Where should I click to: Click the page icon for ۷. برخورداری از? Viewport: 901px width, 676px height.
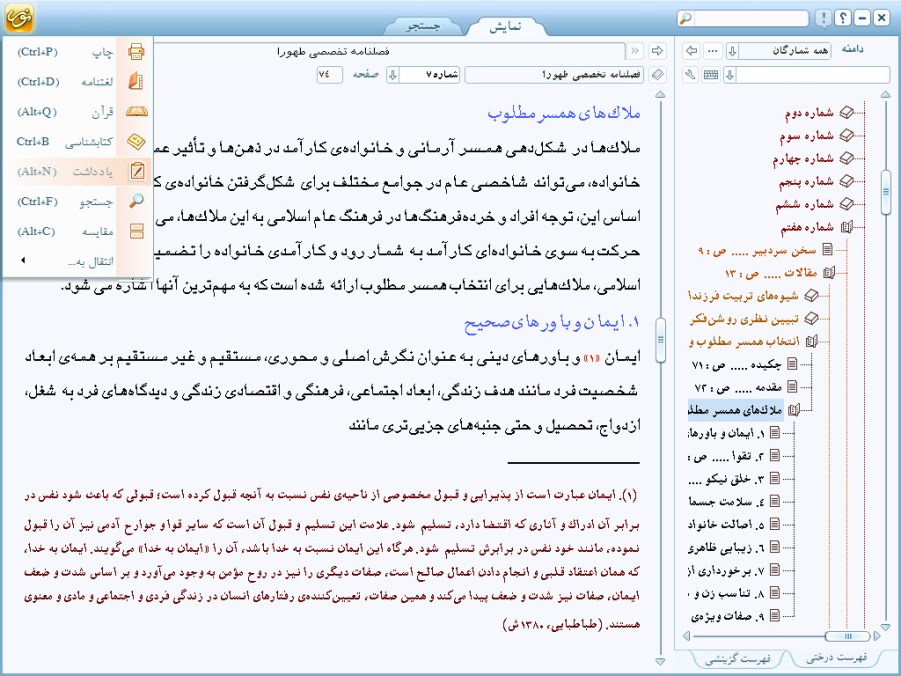click(x=775, y=570)
